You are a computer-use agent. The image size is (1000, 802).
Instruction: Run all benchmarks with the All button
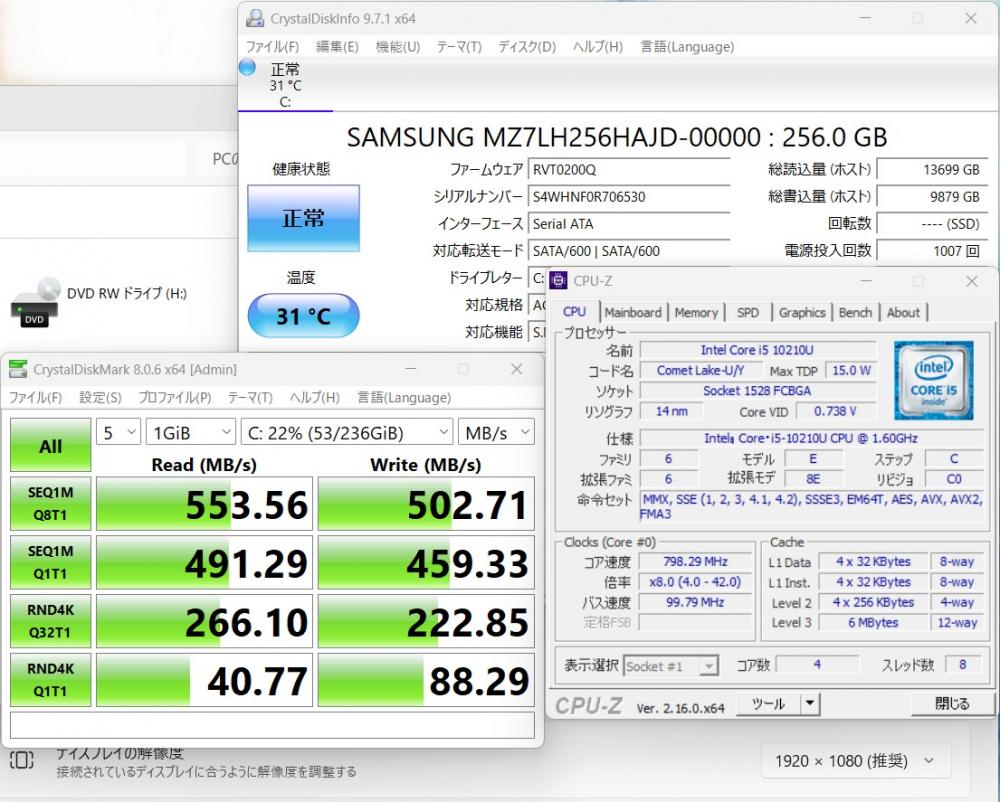click(50, 446)
